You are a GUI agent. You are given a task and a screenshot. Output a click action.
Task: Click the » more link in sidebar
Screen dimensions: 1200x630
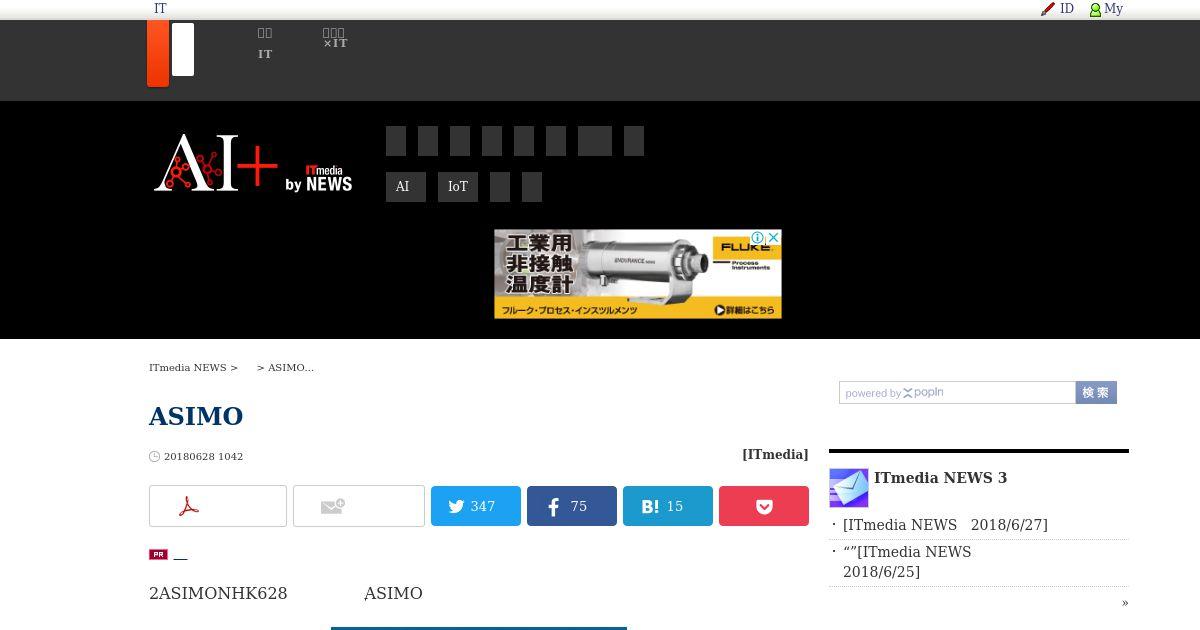point(1125,602)
